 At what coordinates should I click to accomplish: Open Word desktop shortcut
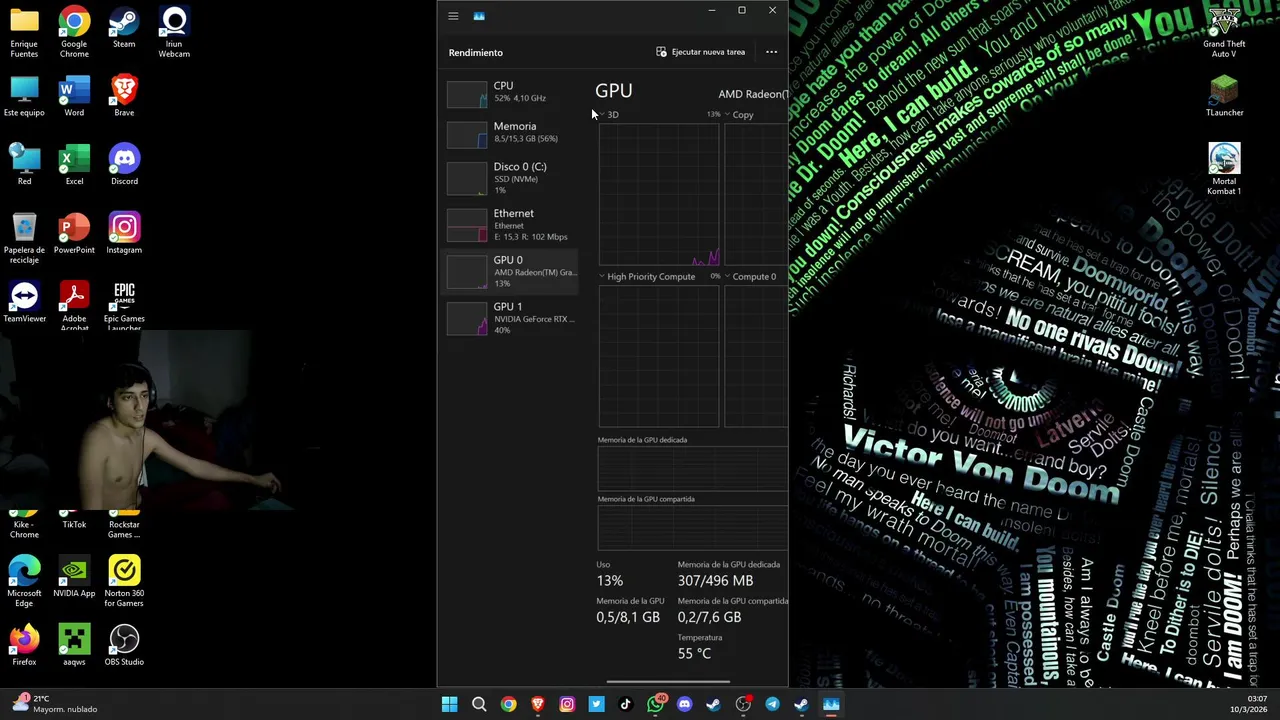pyautogui.click(x=74, y=96)
